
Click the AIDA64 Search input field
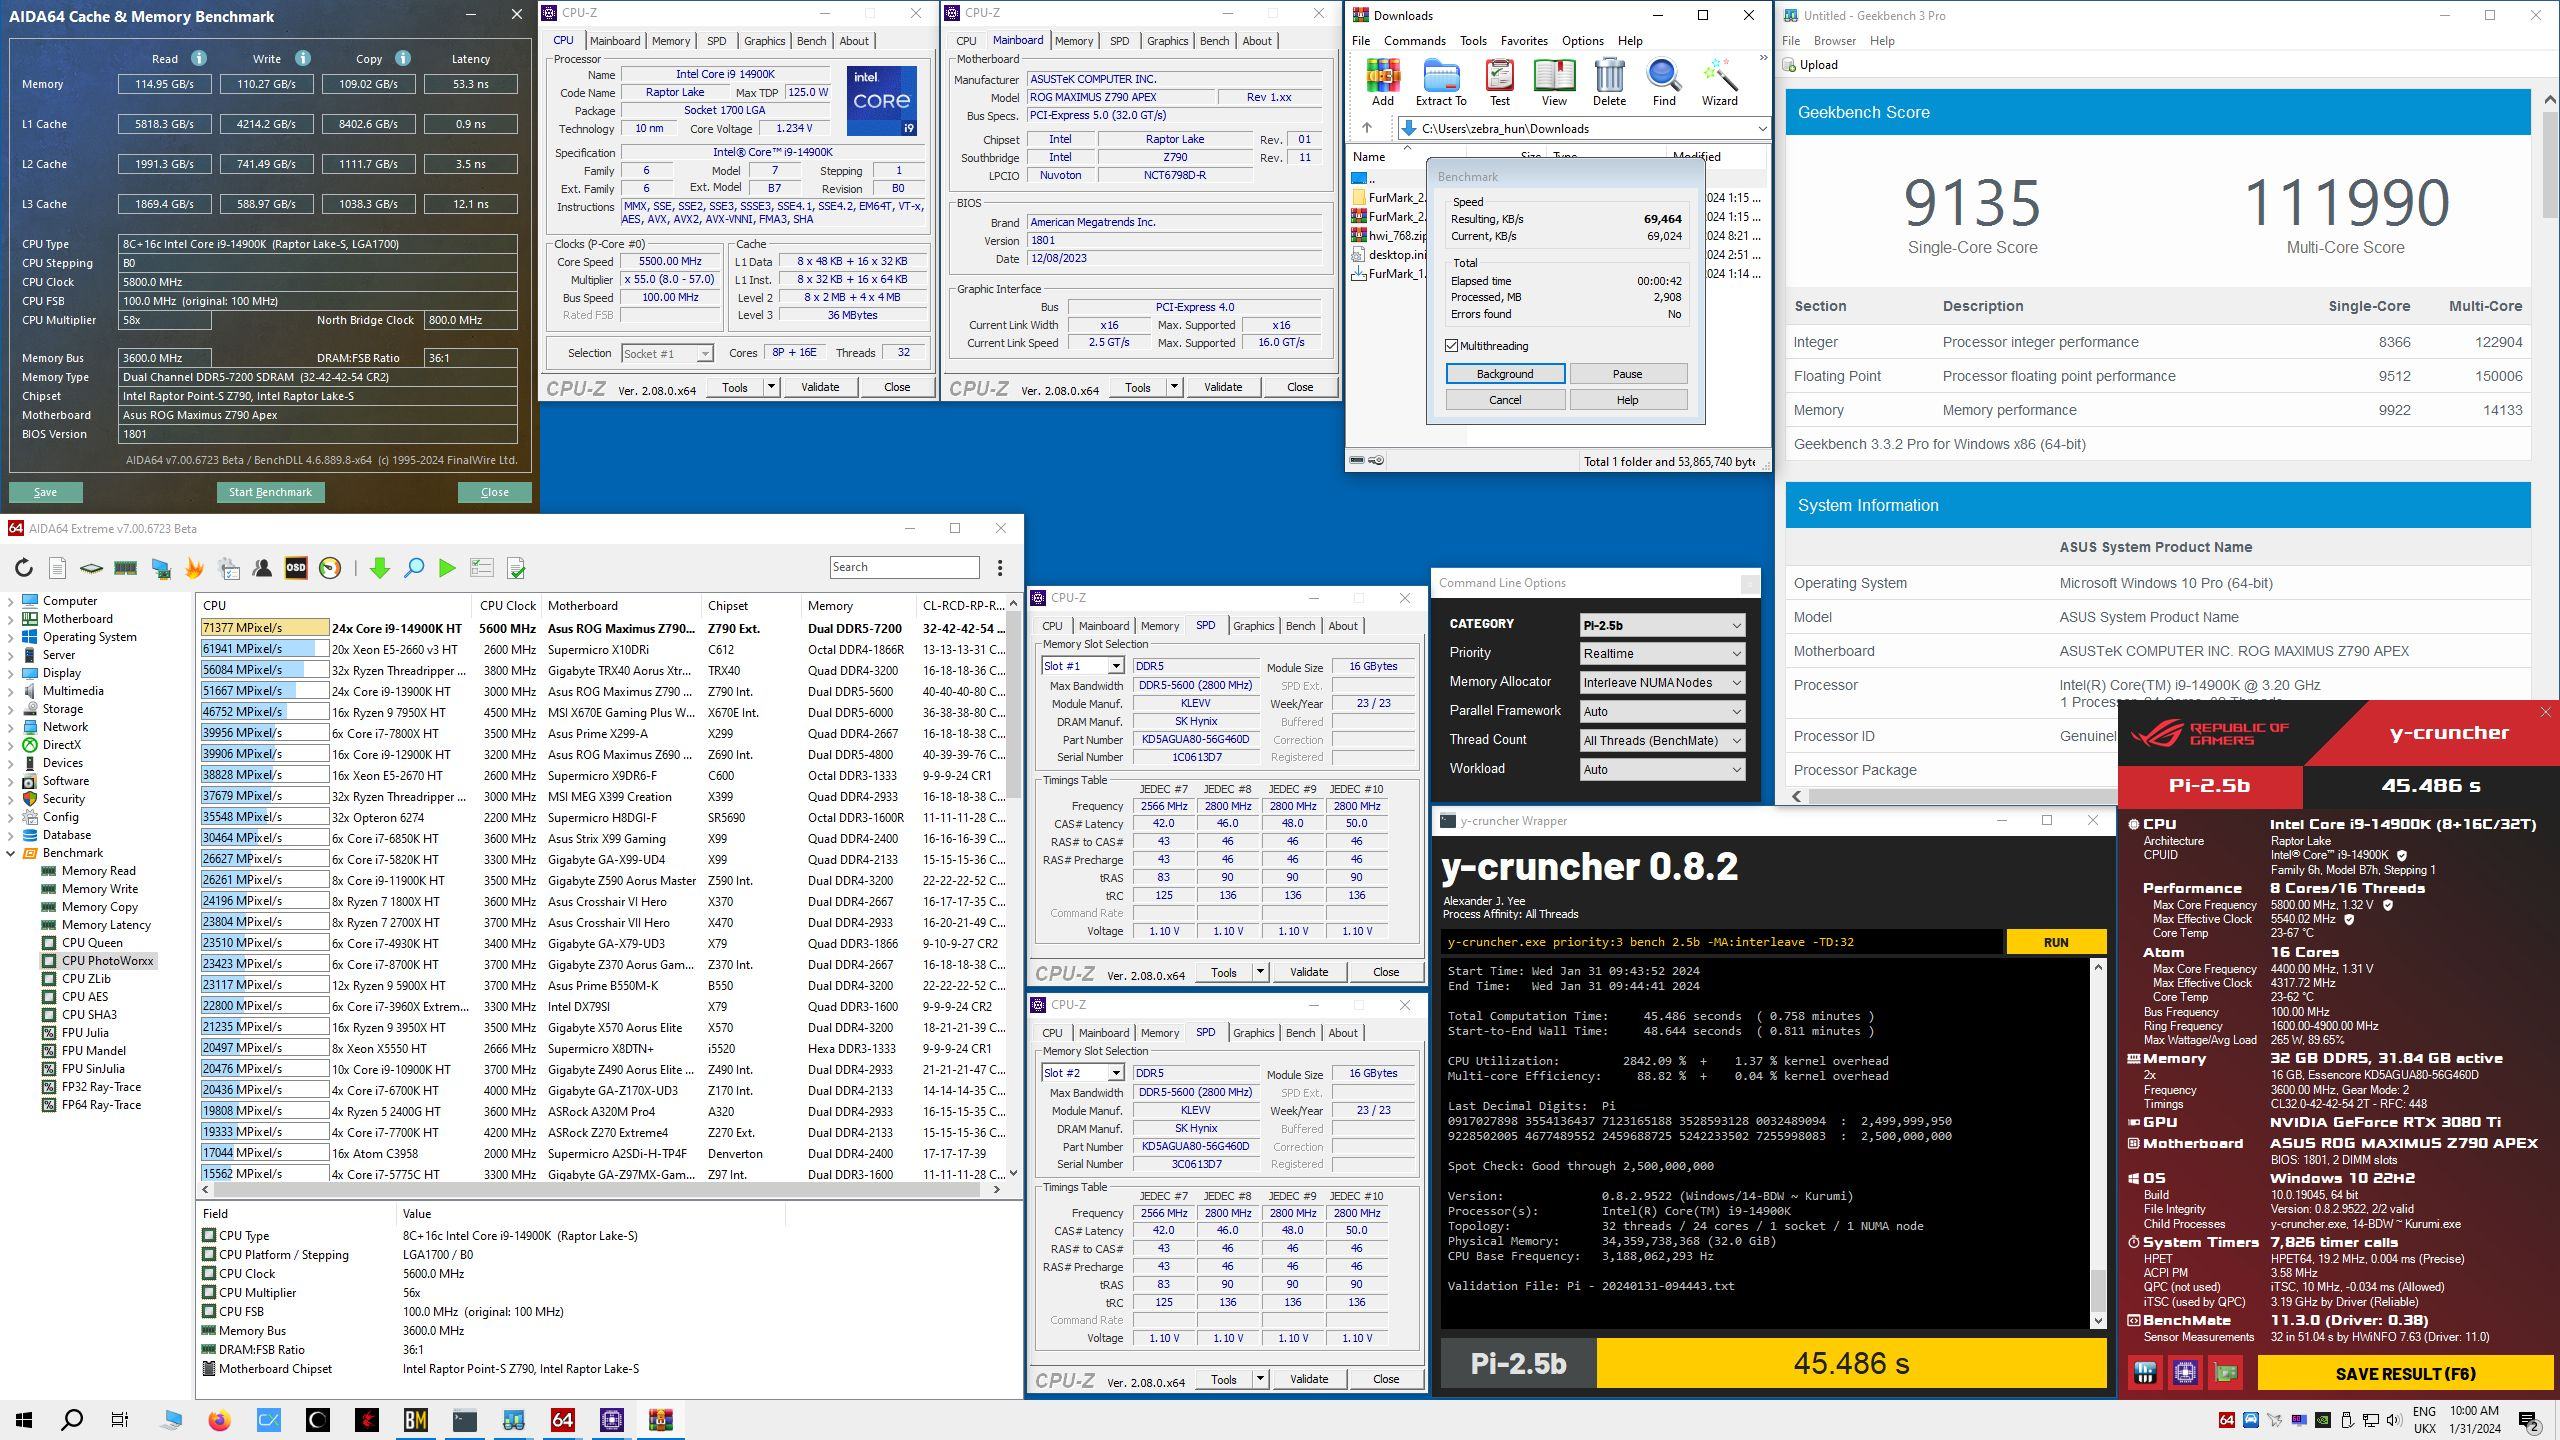[903, 567]
